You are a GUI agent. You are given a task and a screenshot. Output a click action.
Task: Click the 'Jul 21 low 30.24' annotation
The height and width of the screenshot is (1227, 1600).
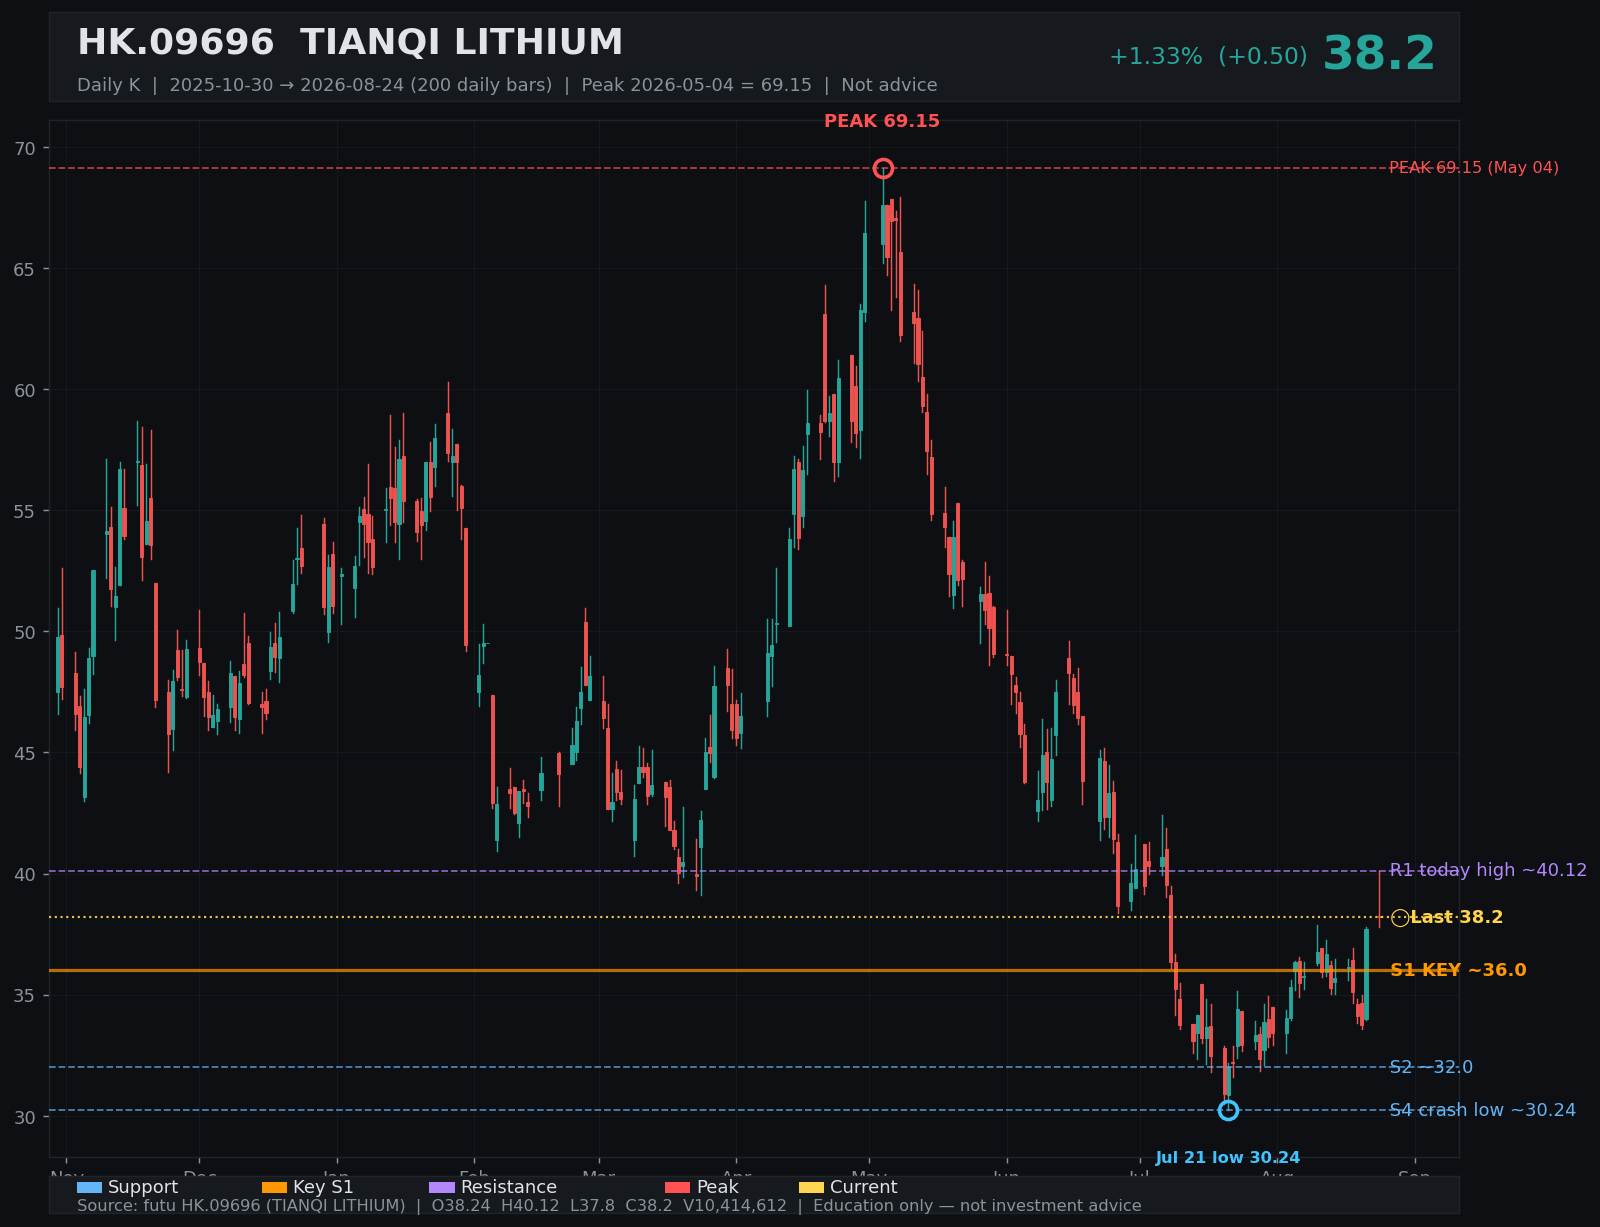coord(1228,1158)
